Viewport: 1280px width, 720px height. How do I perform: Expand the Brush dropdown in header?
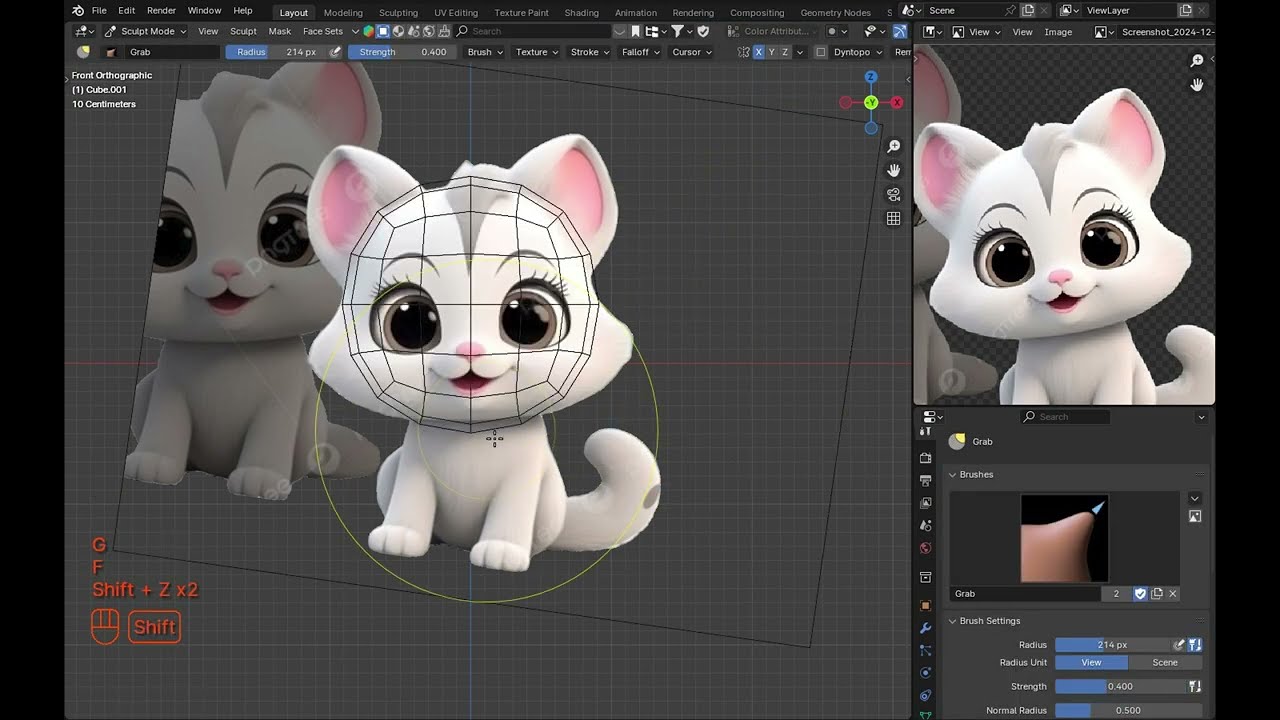(x=485, y=52)
